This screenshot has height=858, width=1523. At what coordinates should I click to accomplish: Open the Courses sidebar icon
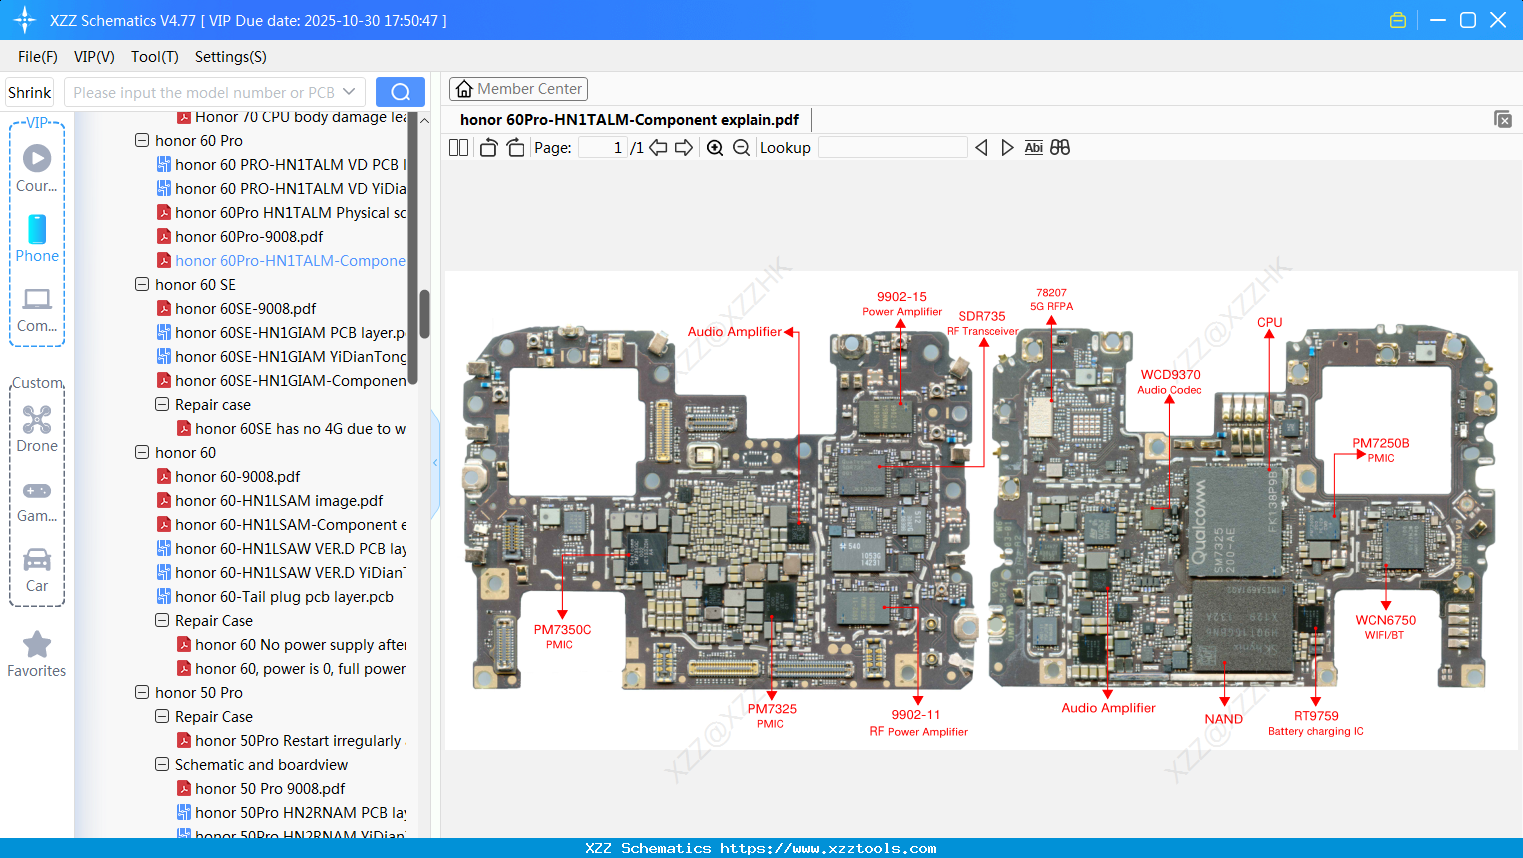pos(37,168)
